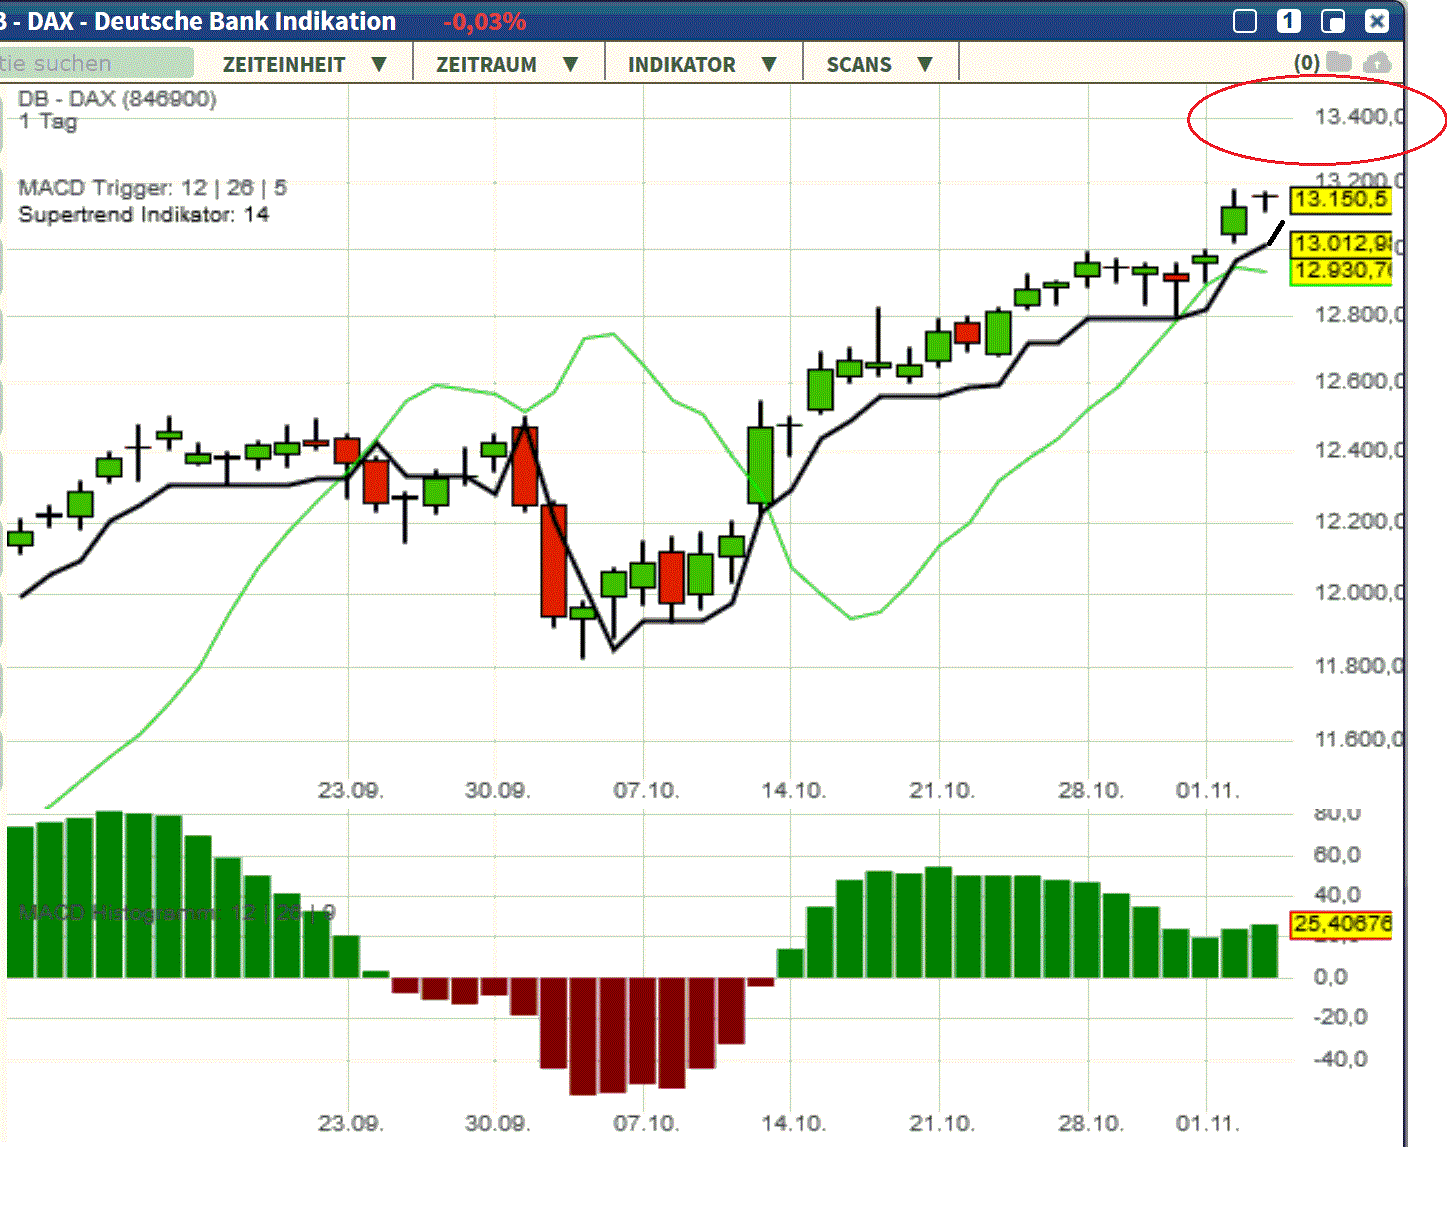The height and width of the screenshot is (1211, 1447).
Task: Open Supertrend Indikator 14 settings
Action: tap(143, 214)
